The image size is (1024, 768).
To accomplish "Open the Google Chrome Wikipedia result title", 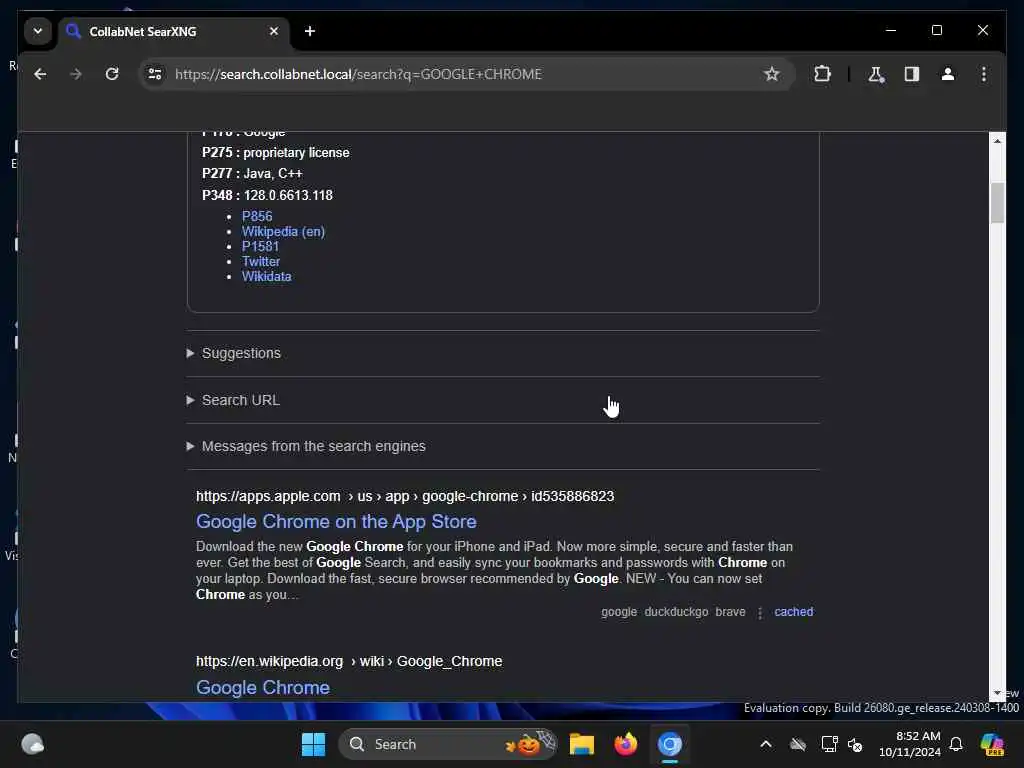I will pyautogui.click(x=263, y=688).
